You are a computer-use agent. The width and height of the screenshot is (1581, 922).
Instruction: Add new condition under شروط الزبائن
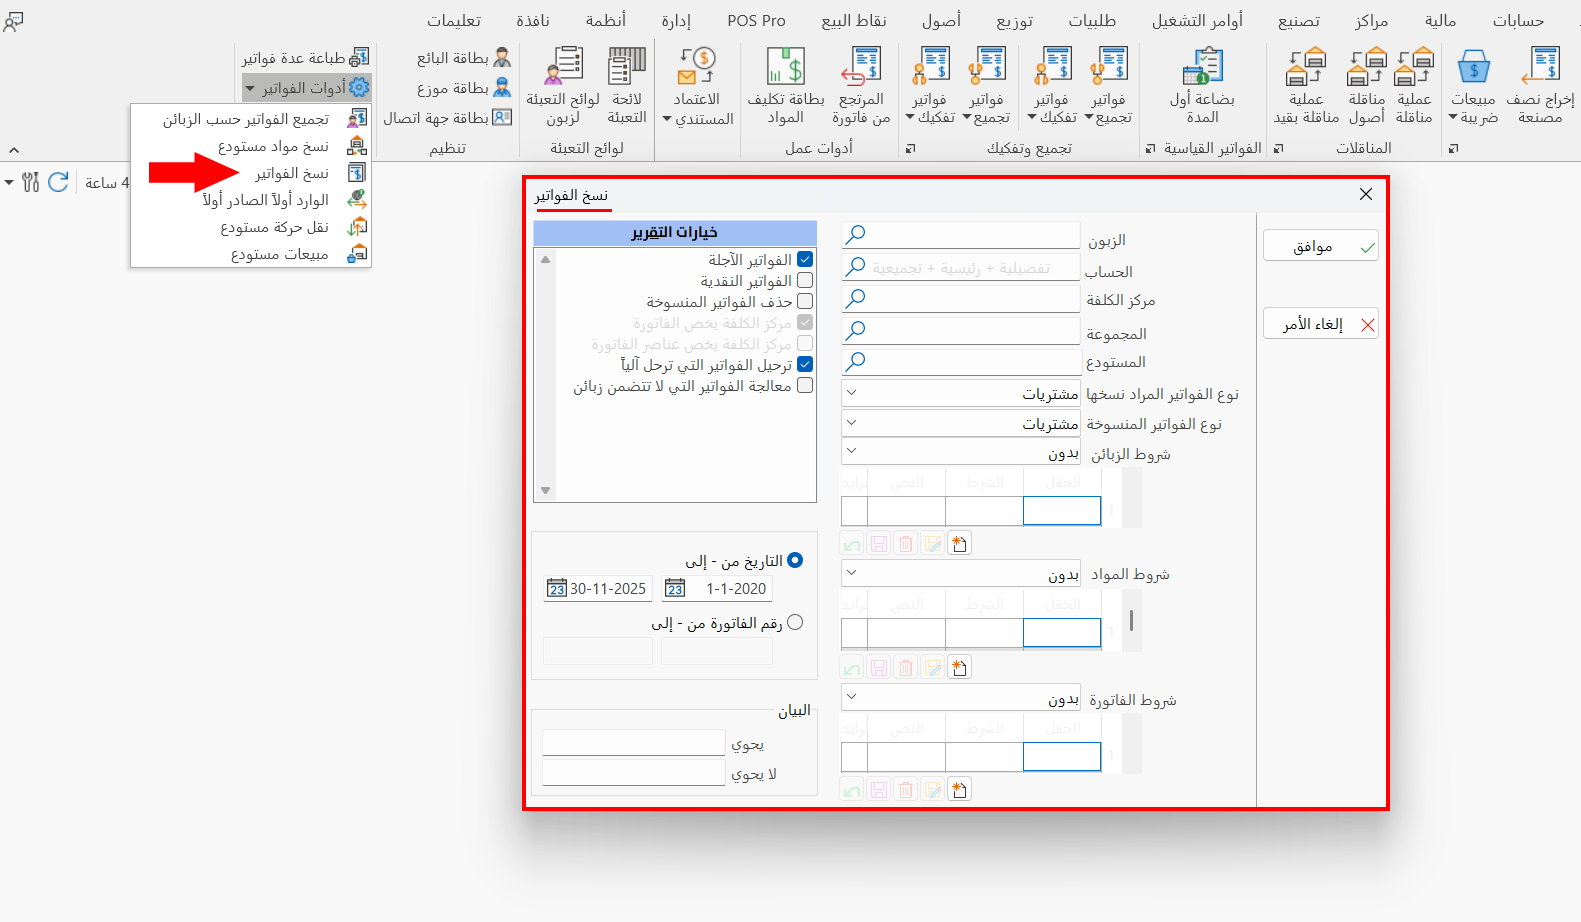pyautogui.click(x=959, y=544)
